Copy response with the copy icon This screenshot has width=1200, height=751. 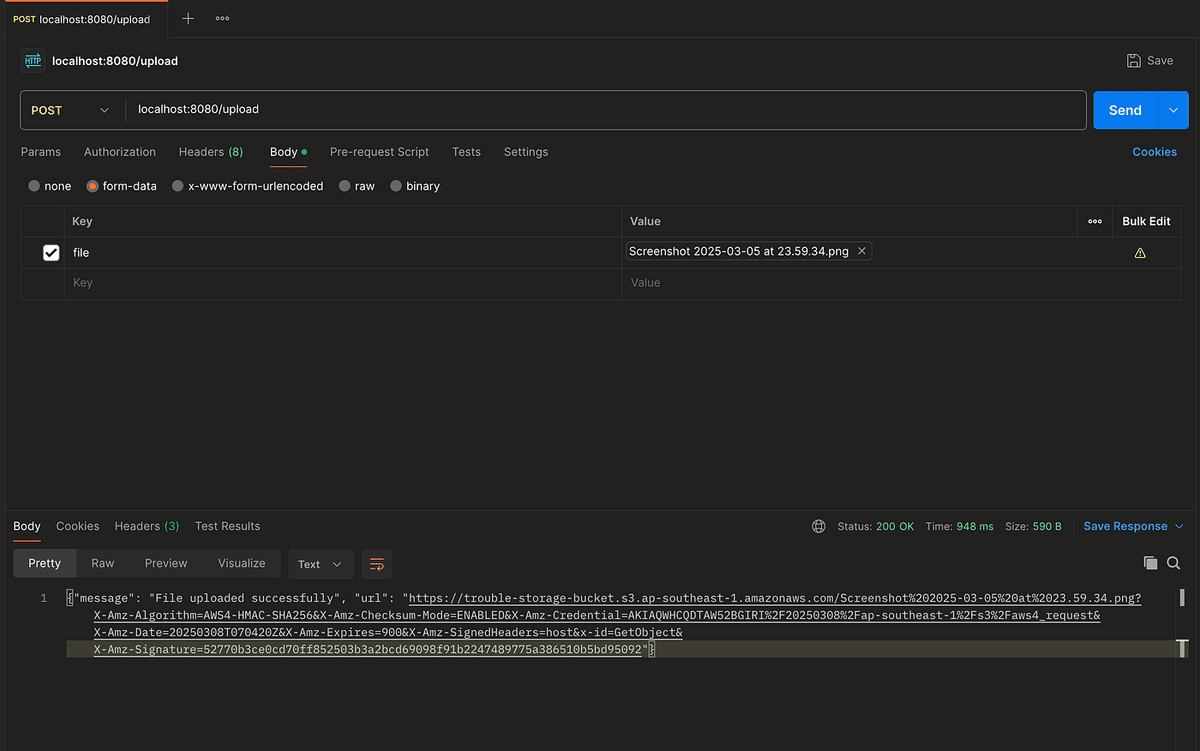[1150, 563]
